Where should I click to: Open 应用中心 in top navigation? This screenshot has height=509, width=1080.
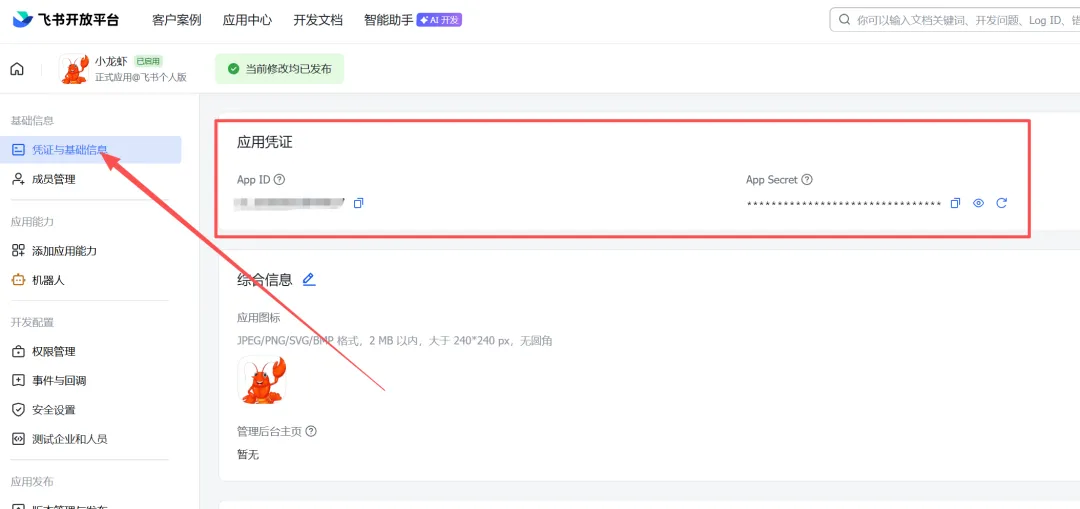point(247,20)
